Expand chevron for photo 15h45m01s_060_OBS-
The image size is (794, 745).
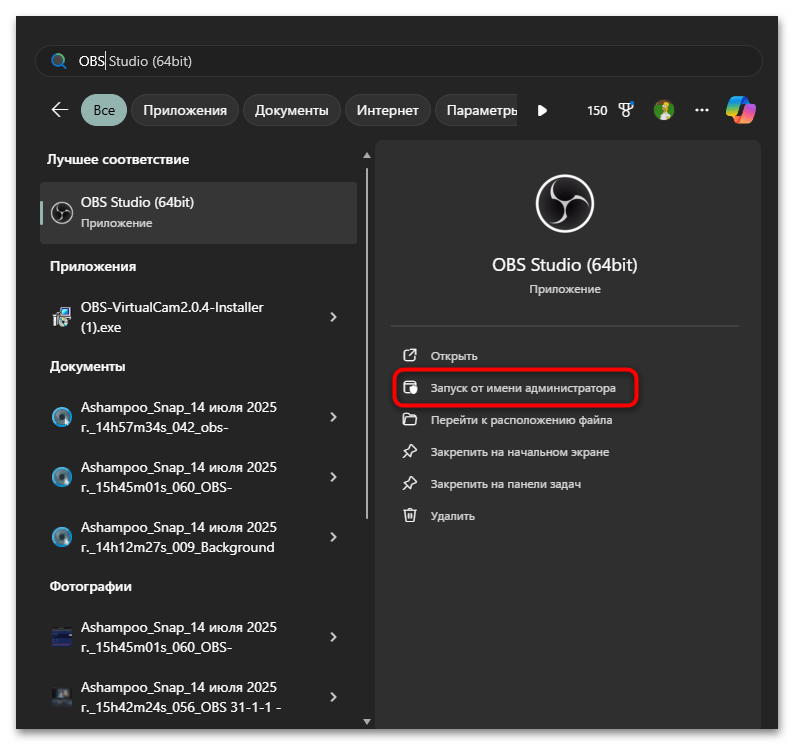333,637
